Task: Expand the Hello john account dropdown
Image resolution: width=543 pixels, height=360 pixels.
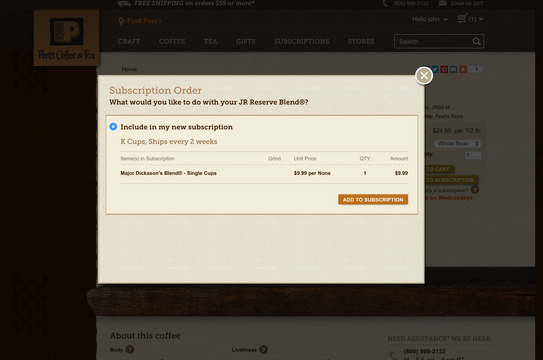Action: point(430,19)
